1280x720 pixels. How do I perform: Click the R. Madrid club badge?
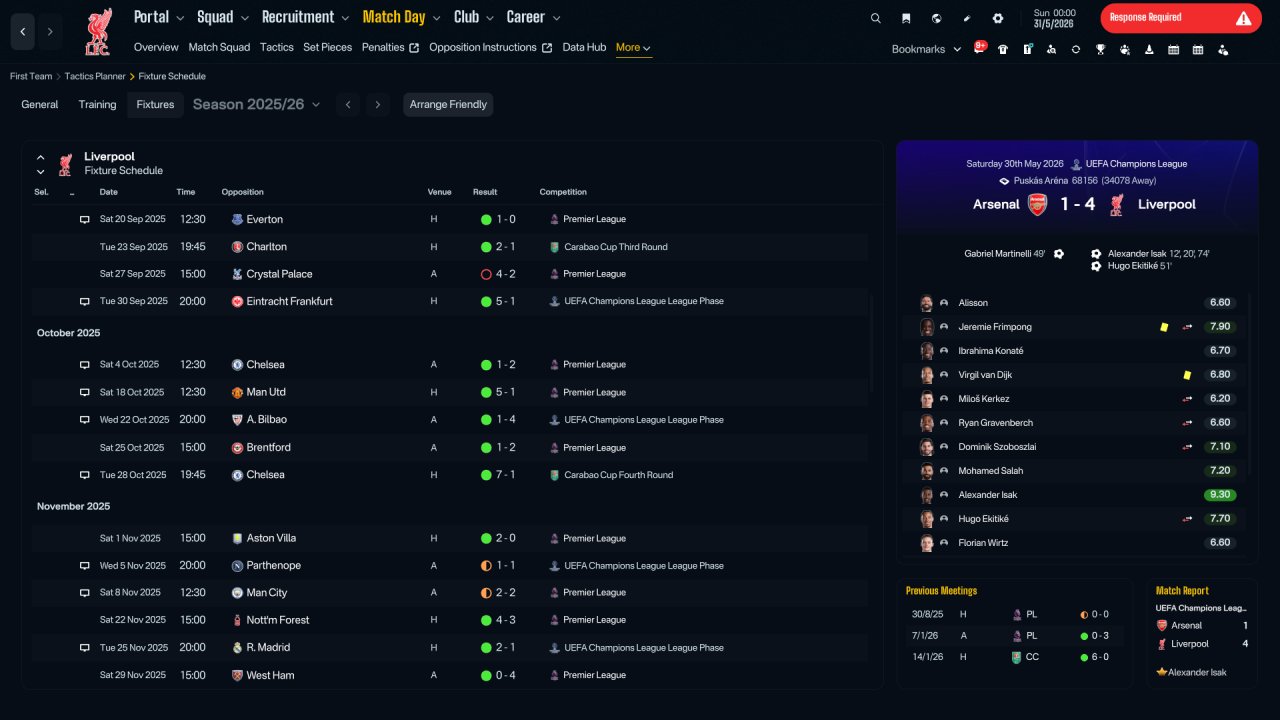[x=237, y=647]
